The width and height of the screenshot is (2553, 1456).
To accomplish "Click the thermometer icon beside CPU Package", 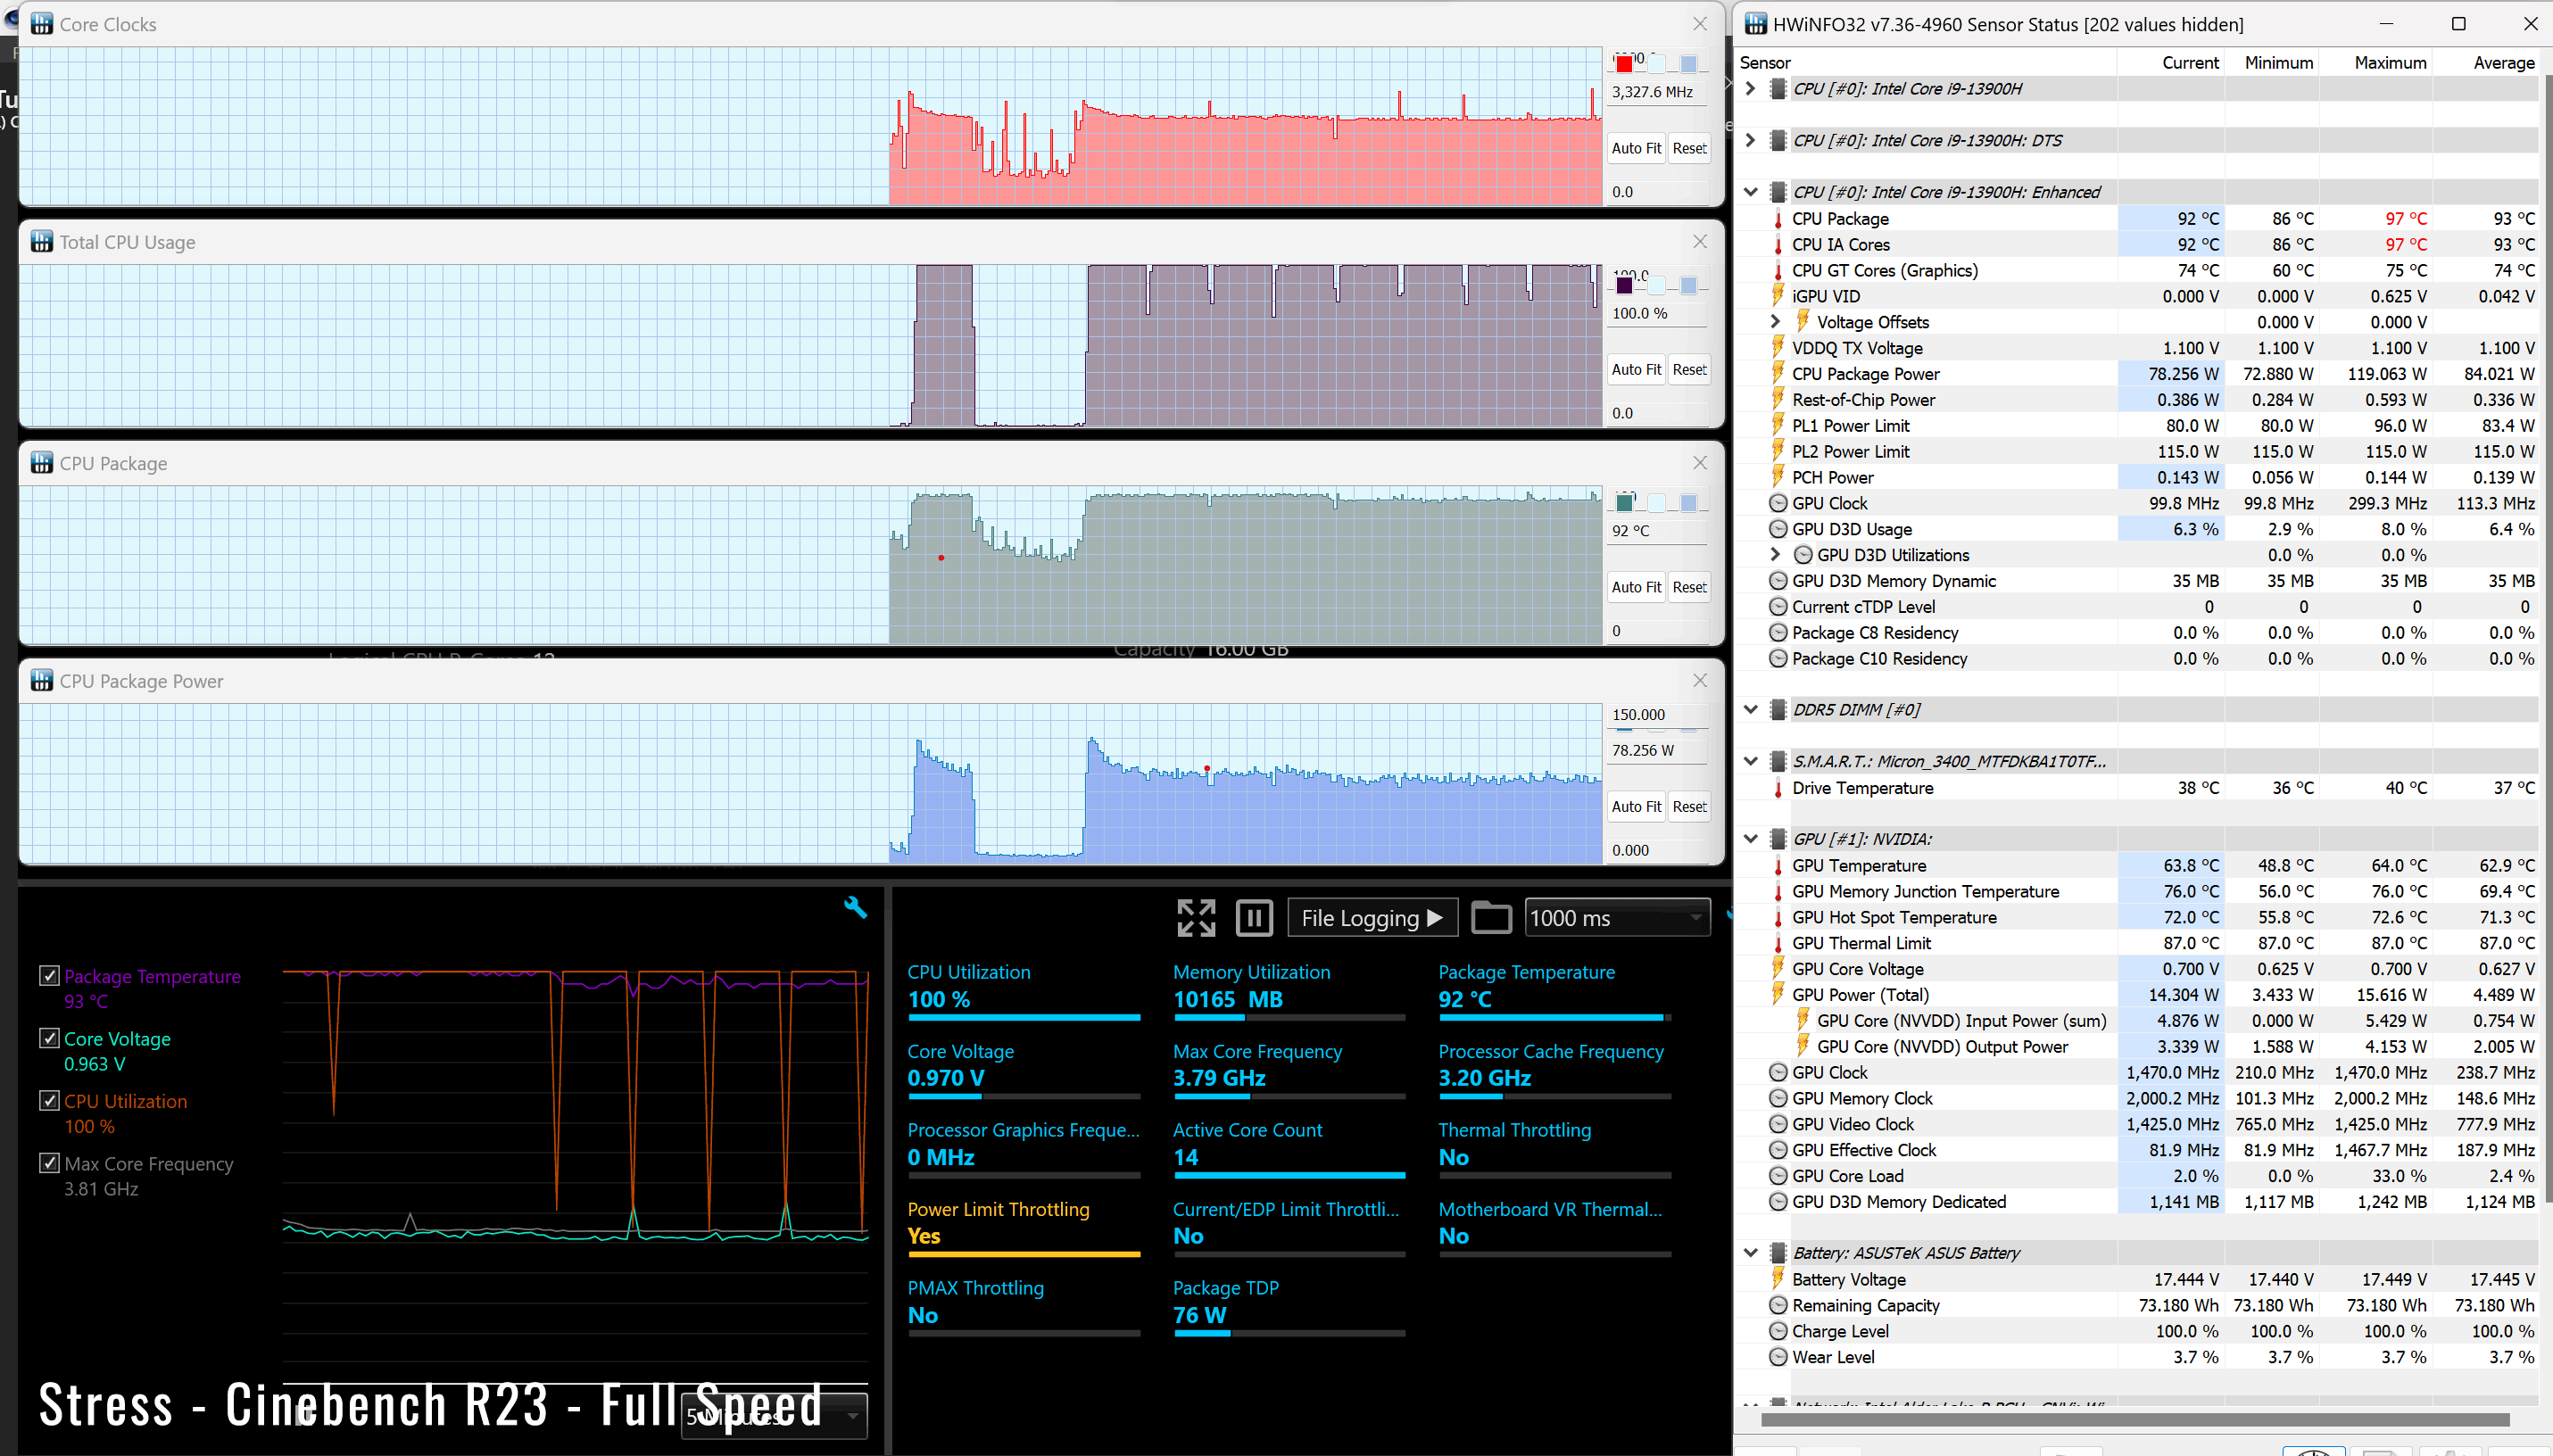I will (1778, 219).
